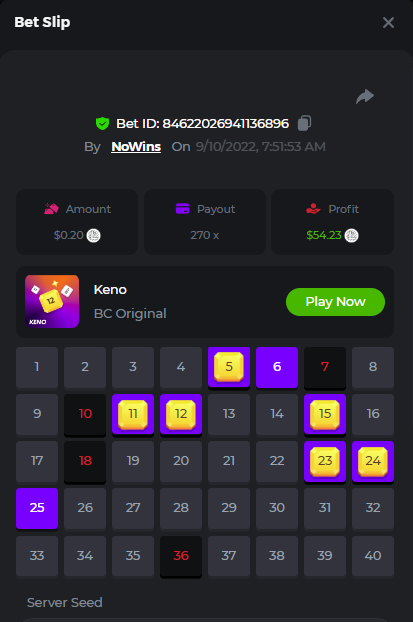413x622 pixels.
Task: Click the Keno game title
Action: point(110,290)
